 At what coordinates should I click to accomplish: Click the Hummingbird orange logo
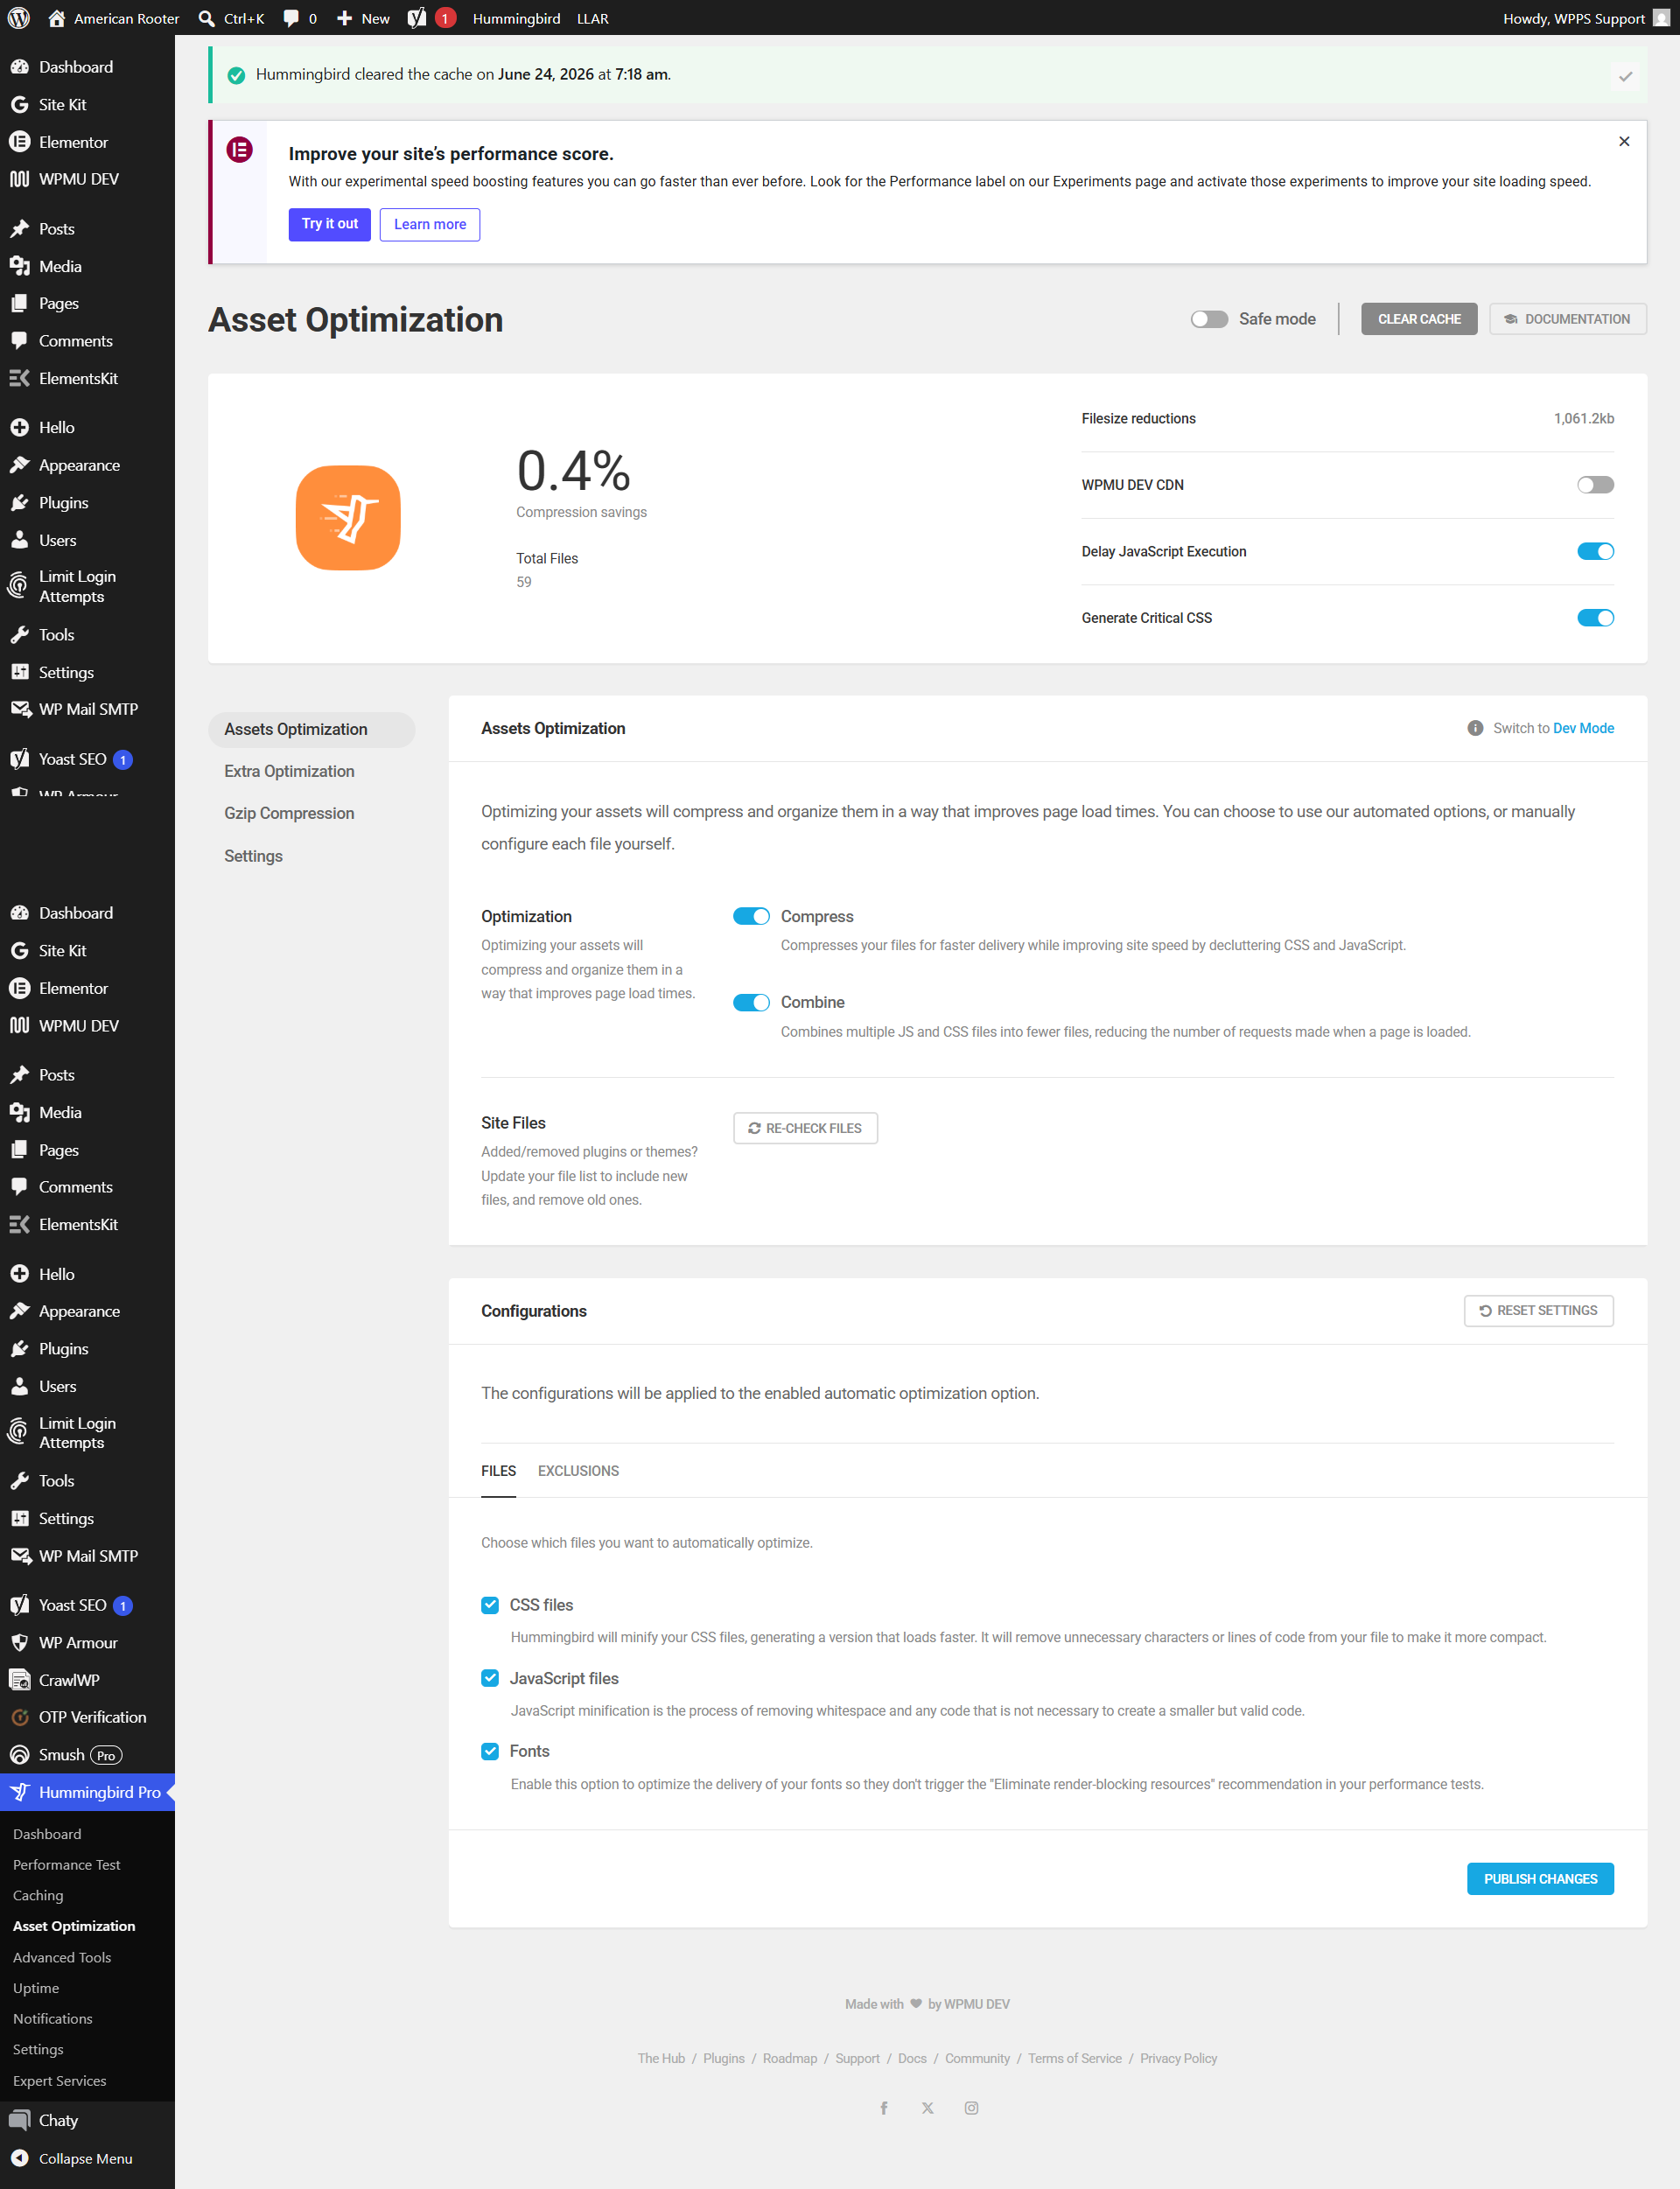(x=348, y=518)
